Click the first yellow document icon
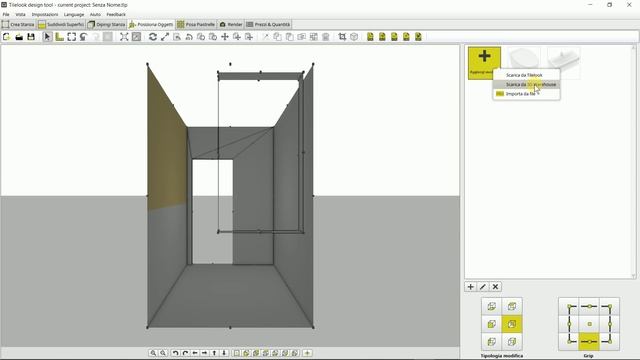The image size is (640, 360). (370, 37)
